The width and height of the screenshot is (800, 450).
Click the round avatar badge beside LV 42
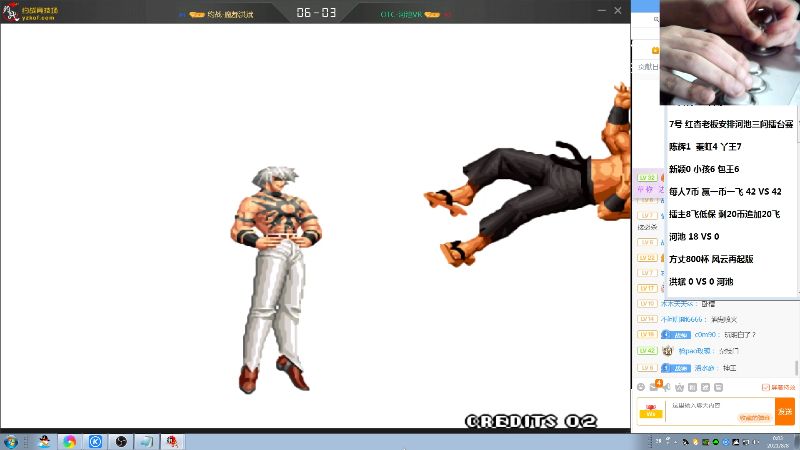(667, 351)
